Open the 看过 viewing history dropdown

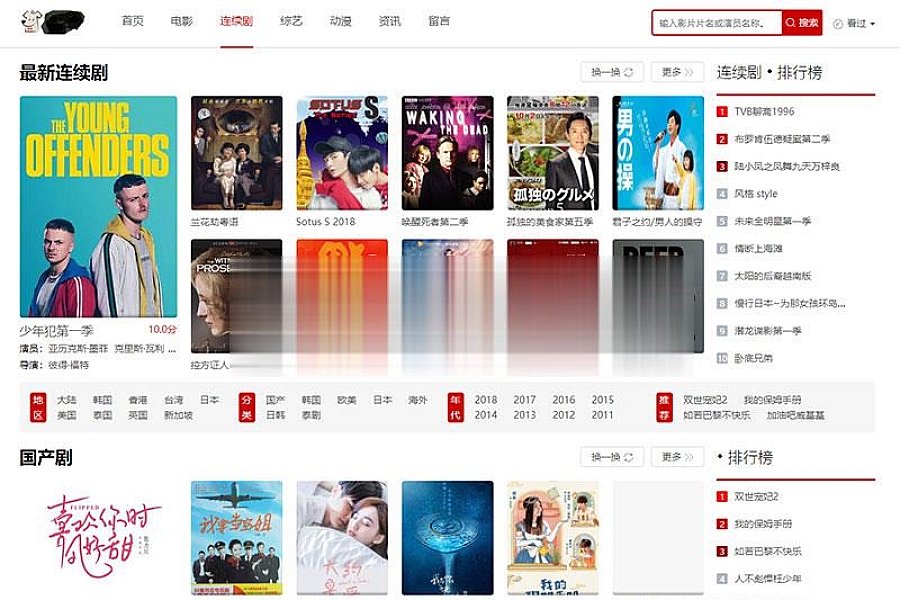(x=854, y=24)
